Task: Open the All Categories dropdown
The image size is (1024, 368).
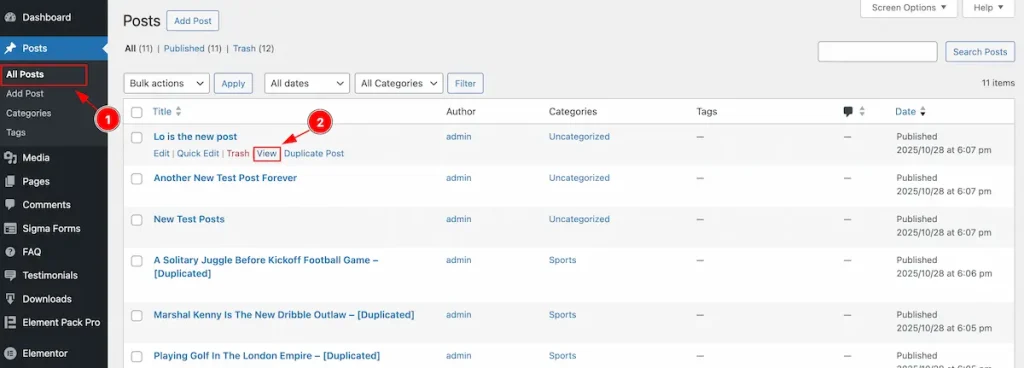Action: pos(399,84)
